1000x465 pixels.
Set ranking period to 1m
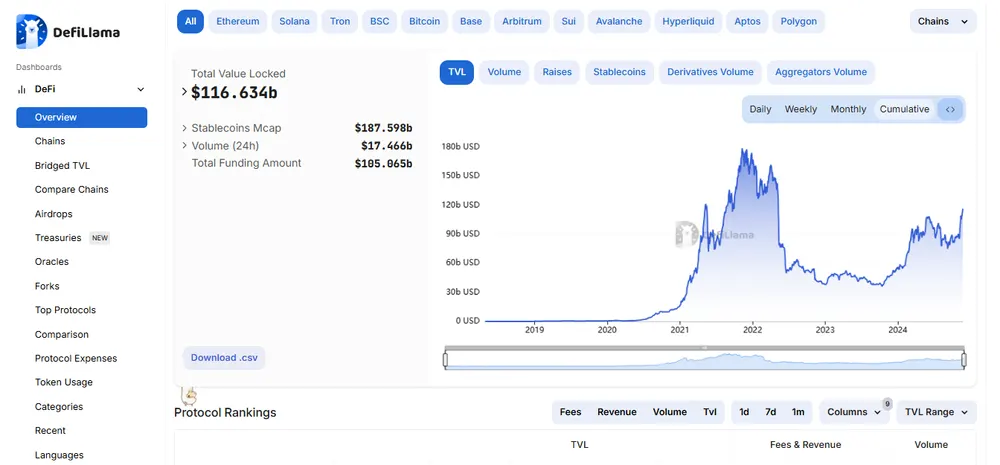[798, 412]
